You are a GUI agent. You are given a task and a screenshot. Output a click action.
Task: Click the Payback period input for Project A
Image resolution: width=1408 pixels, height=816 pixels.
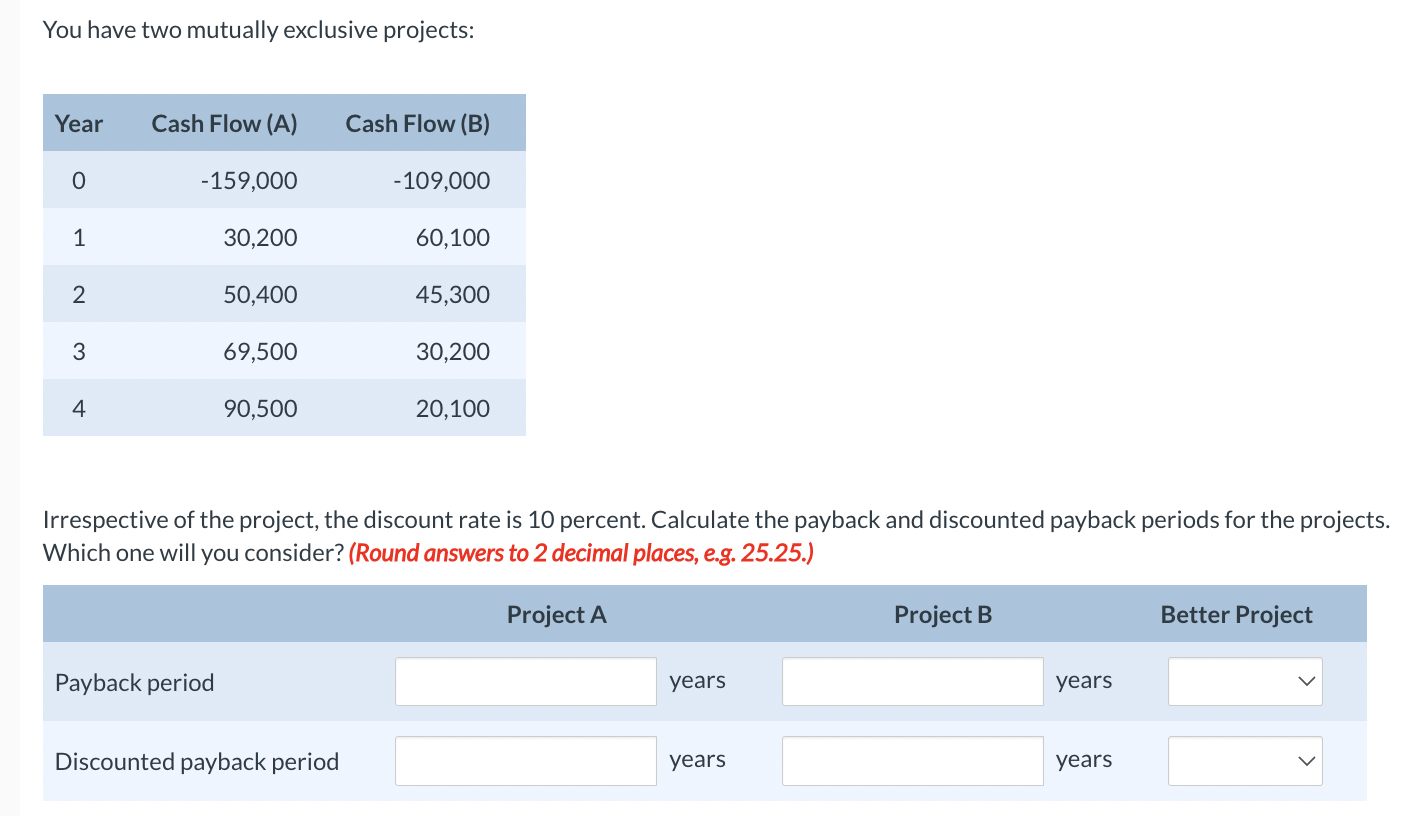tap(525, 681)
